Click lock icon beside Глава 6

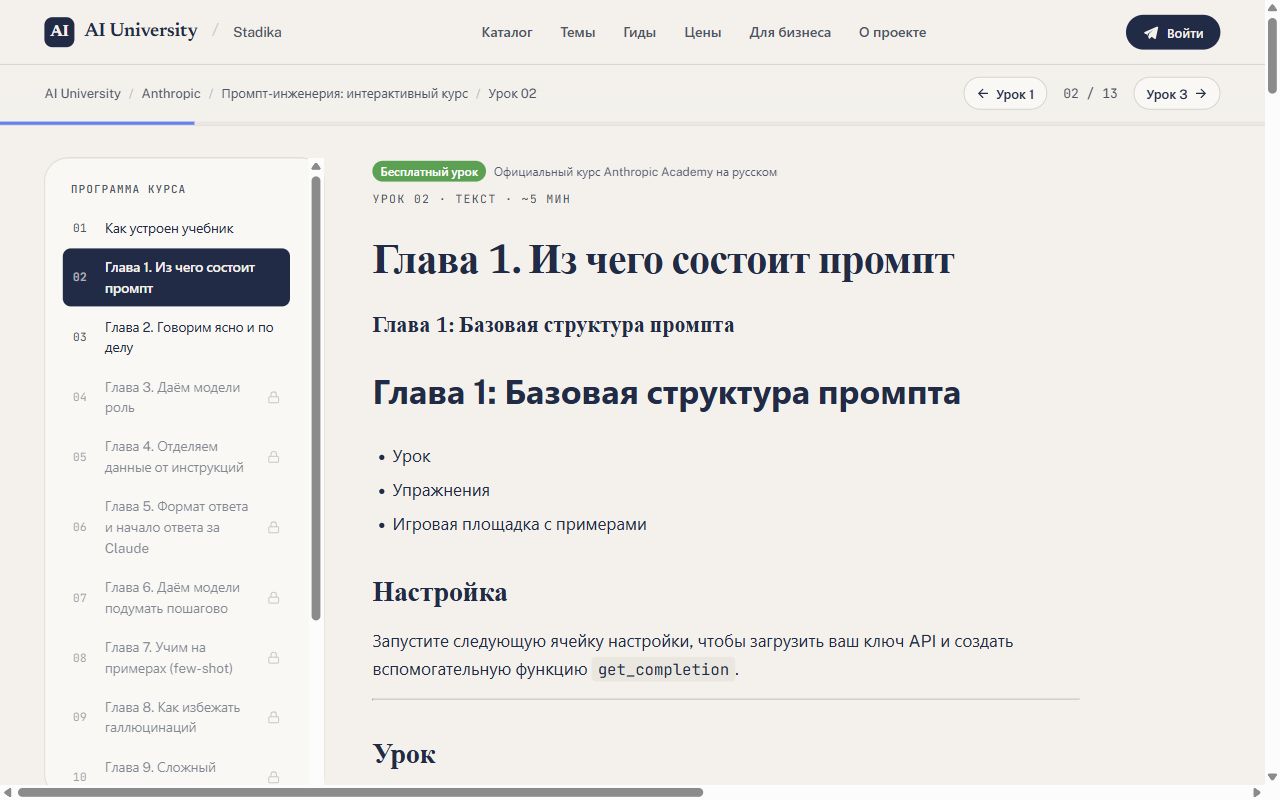(x=274, y=598)
